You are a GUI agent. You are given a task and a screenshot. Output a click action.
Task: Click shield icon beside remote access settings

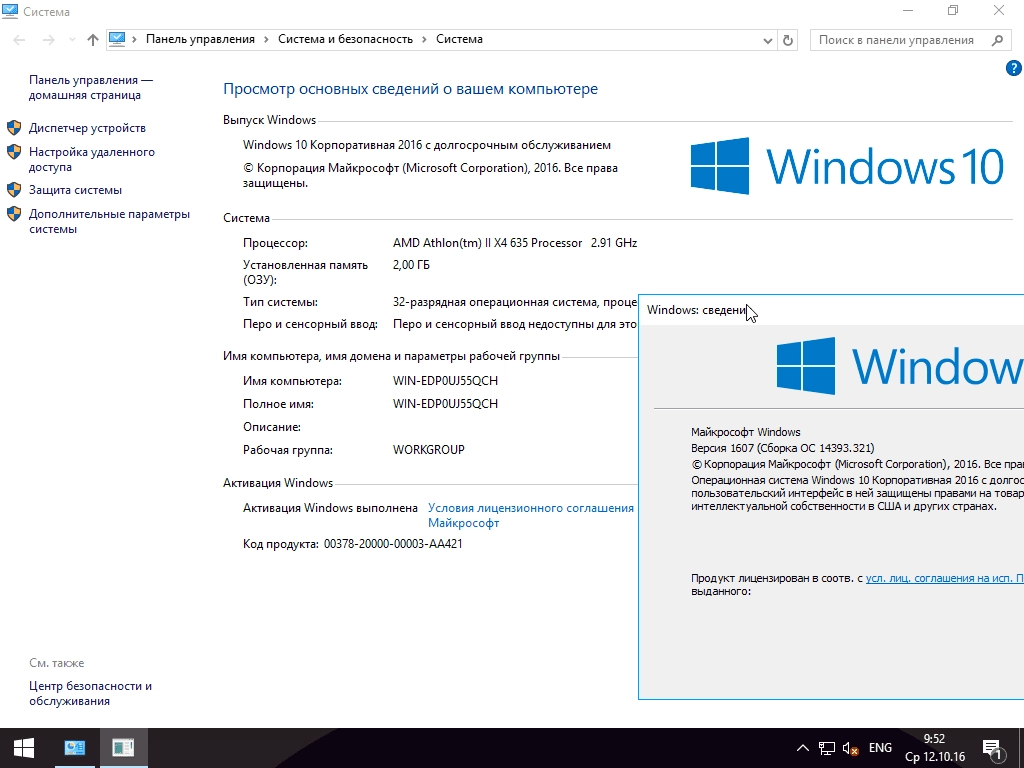pos(14,152)
